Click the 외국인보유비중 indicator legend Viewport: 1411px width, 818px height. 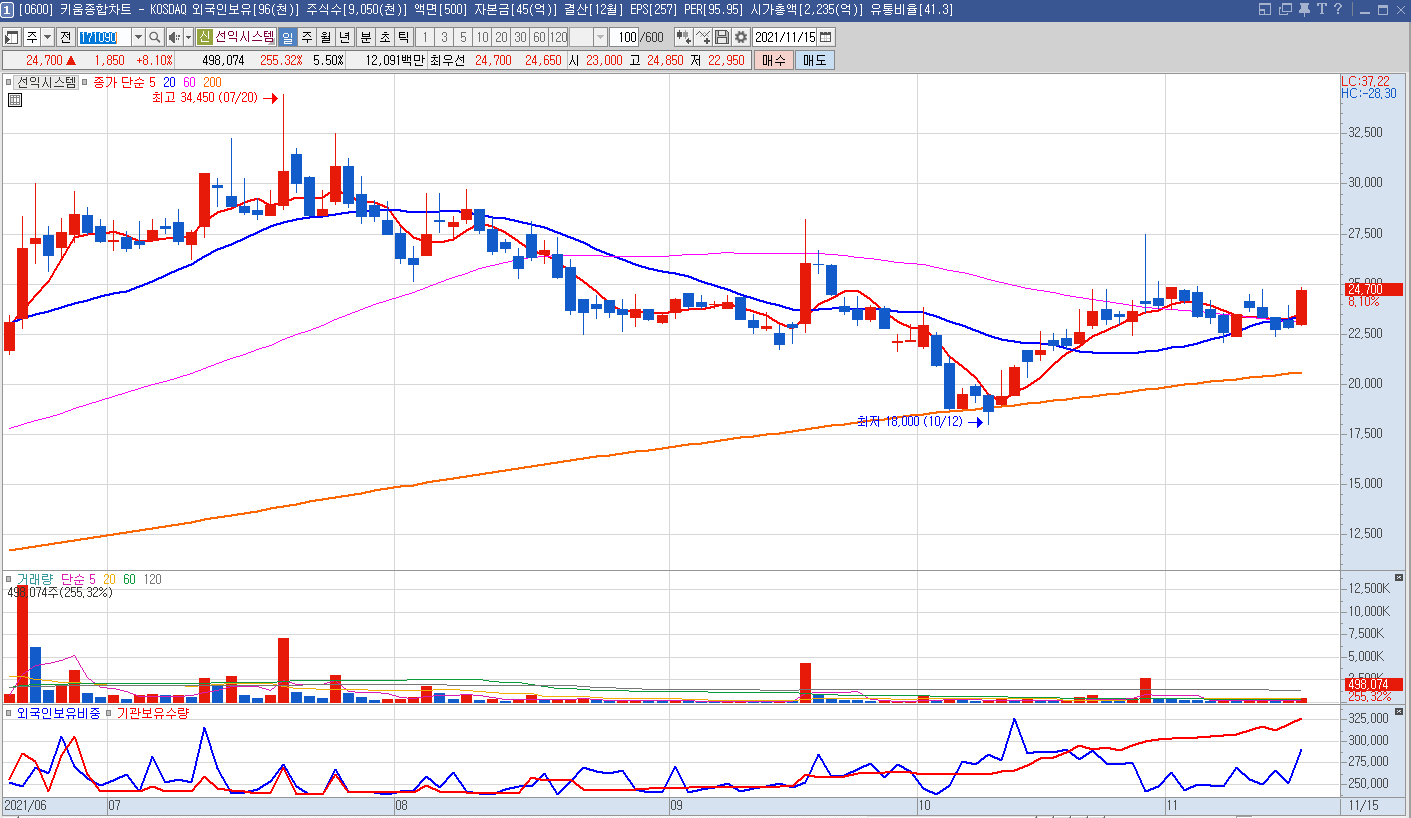[x=58, y=713]
